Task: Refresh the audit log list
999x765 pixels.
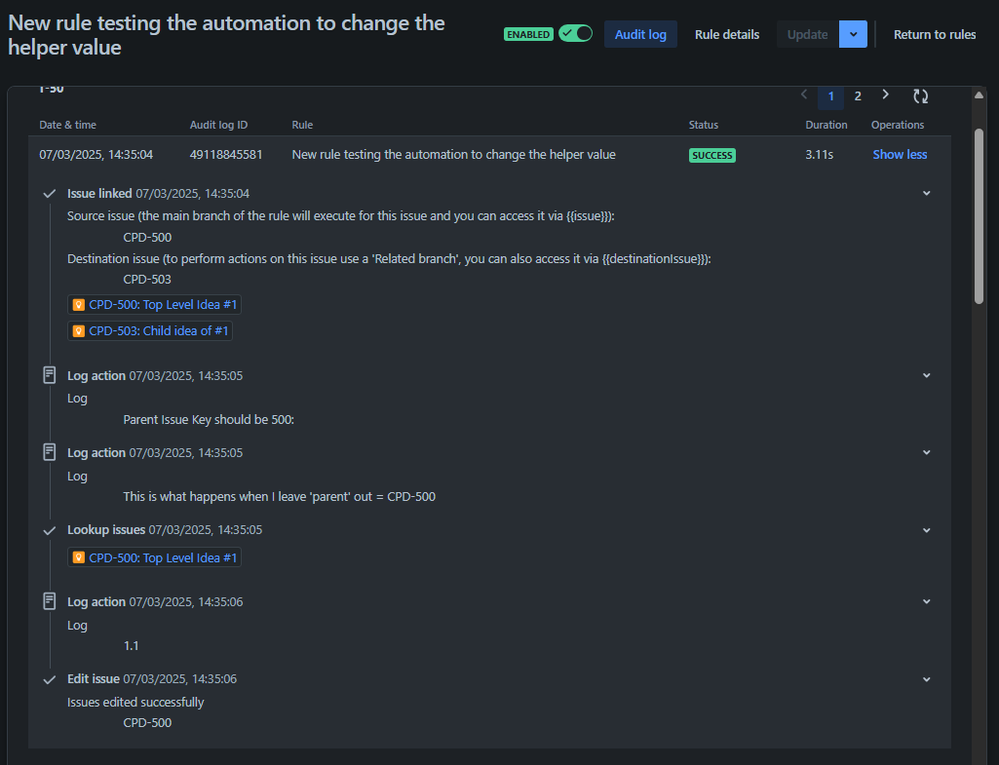Action: [919, 95]
